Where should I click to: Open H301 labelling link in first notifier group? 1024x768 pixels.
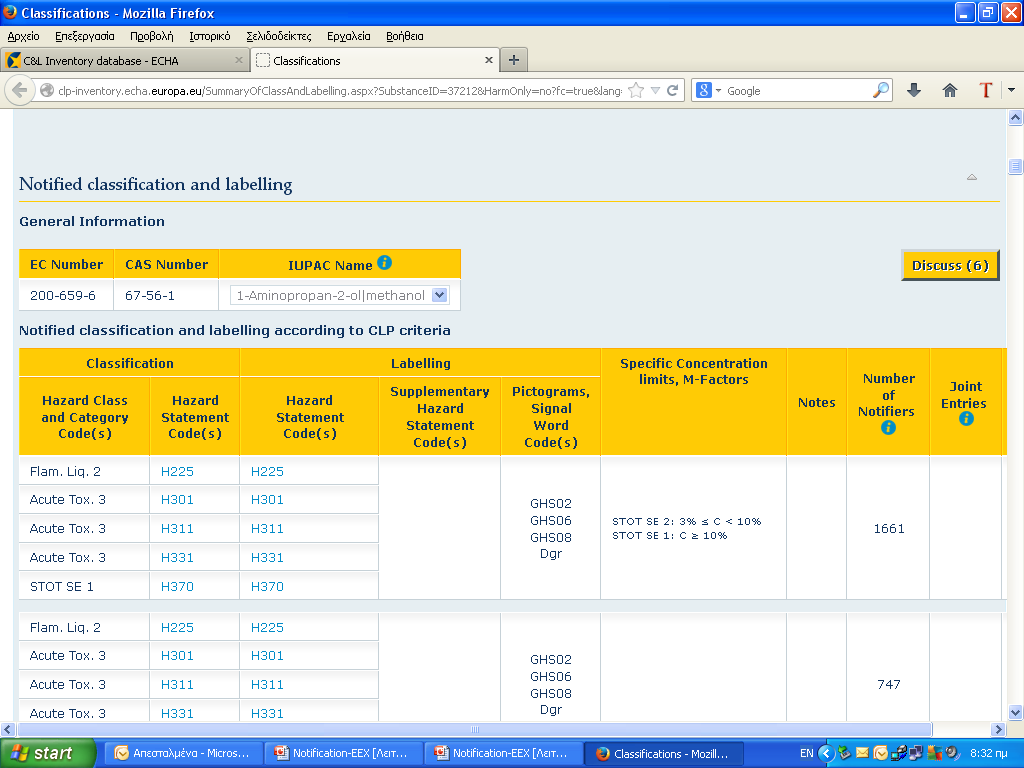pyautogui.click(x=267, y=500)
